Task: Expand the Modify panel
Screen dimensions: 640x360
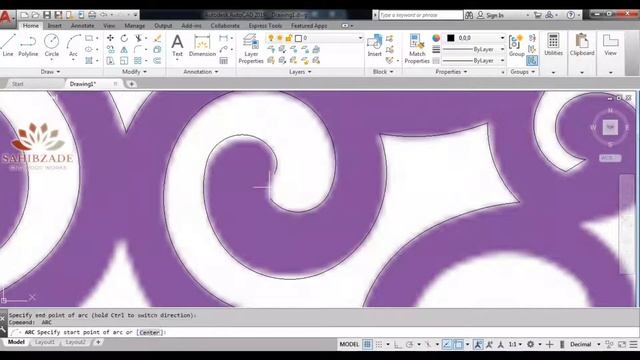Action: (134, 72)
